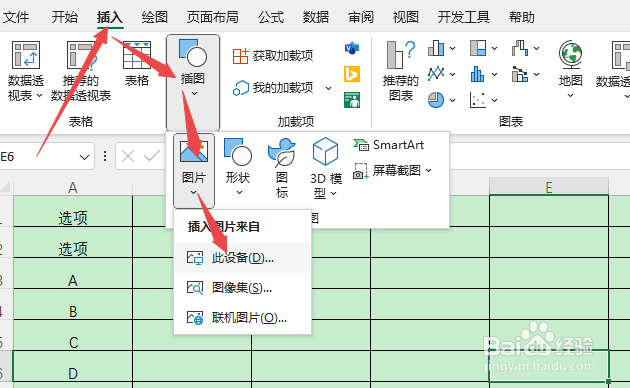Choose 图像集(S)... menu item
Screen dimensions: 630x388
click(x=242, y=288)
